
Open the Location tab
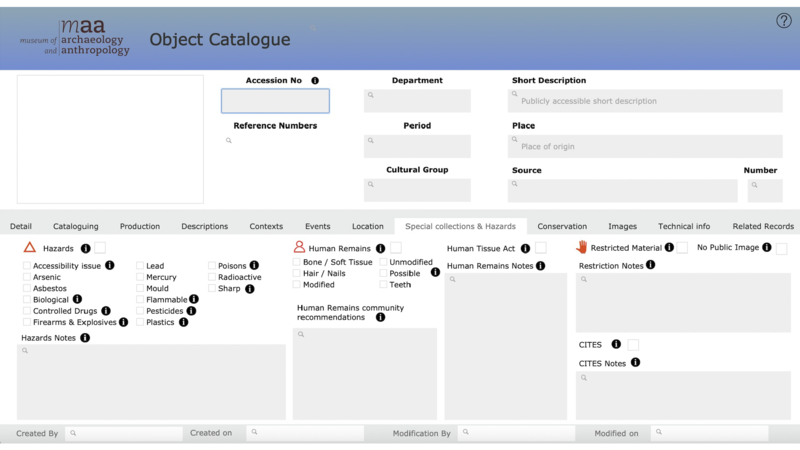[x=368, y=226]
